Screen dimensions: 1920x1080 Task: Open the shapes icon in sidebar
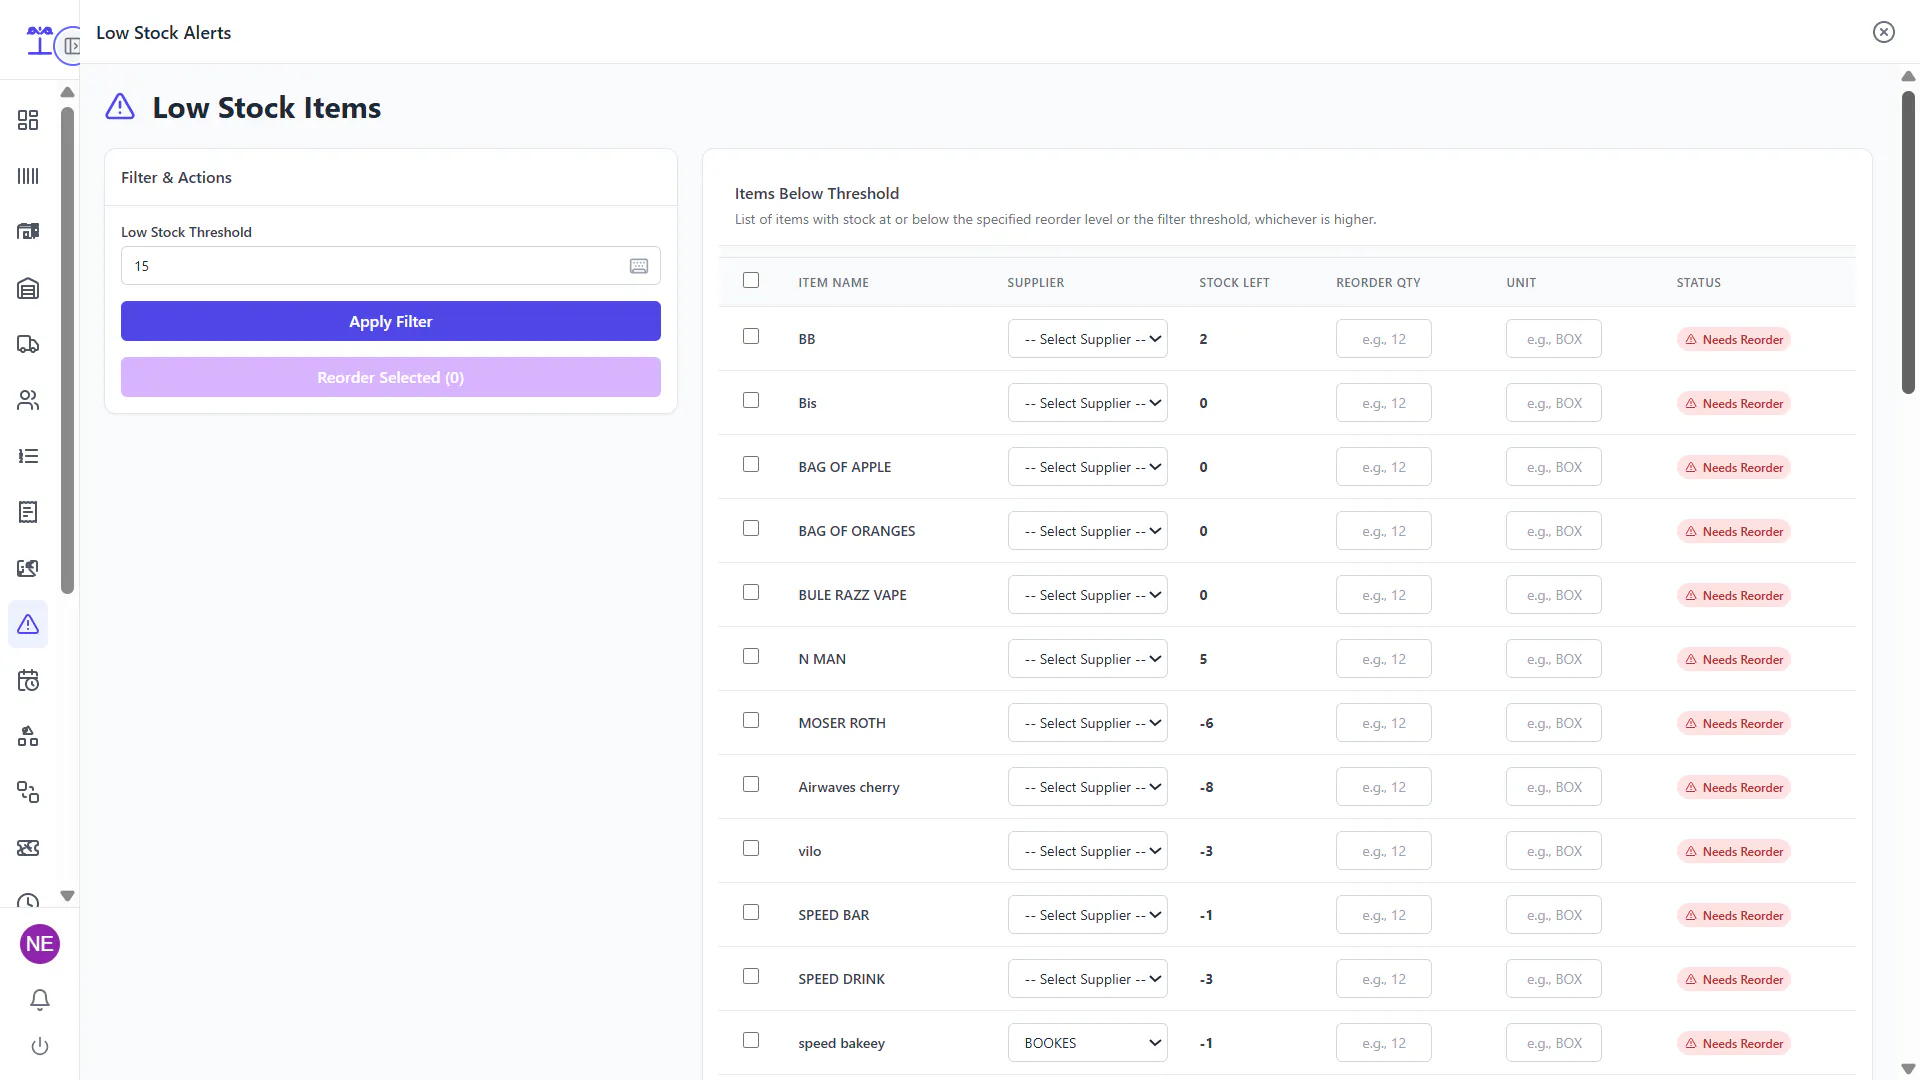tap(28, 737)
